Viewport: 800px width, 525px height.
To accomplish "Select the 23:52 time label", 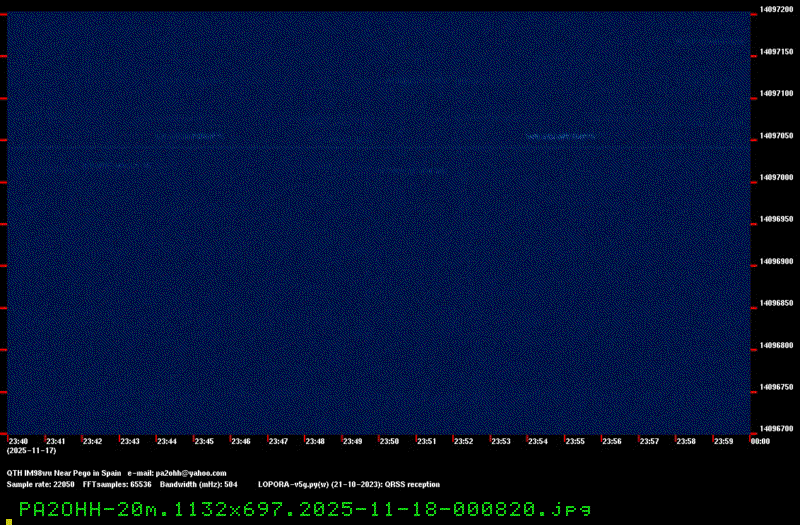I will coord(464,441).
